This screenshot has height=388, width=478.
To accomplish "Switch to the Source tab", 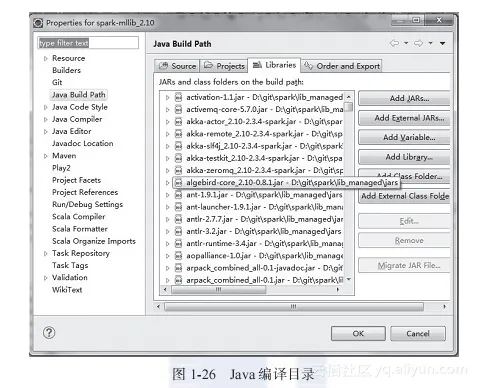I will (177, 66).
